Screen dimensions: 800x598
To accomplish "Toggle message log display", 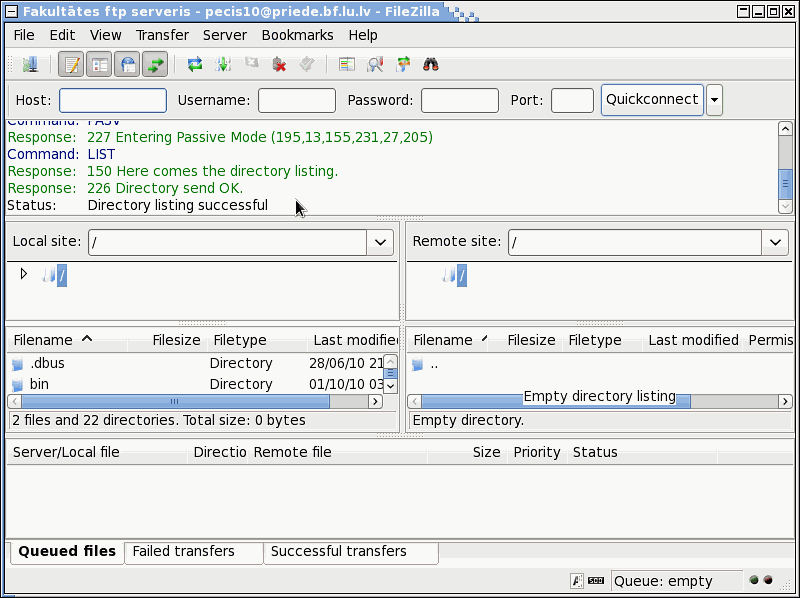I will click(71, 64).
